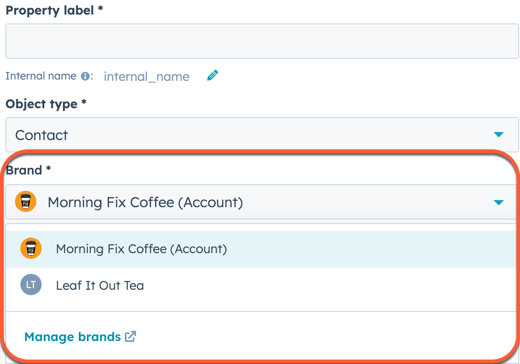Open the Contact object type selector
The height and width of the screenshot is (364, 520).
[x=262, y=135]
